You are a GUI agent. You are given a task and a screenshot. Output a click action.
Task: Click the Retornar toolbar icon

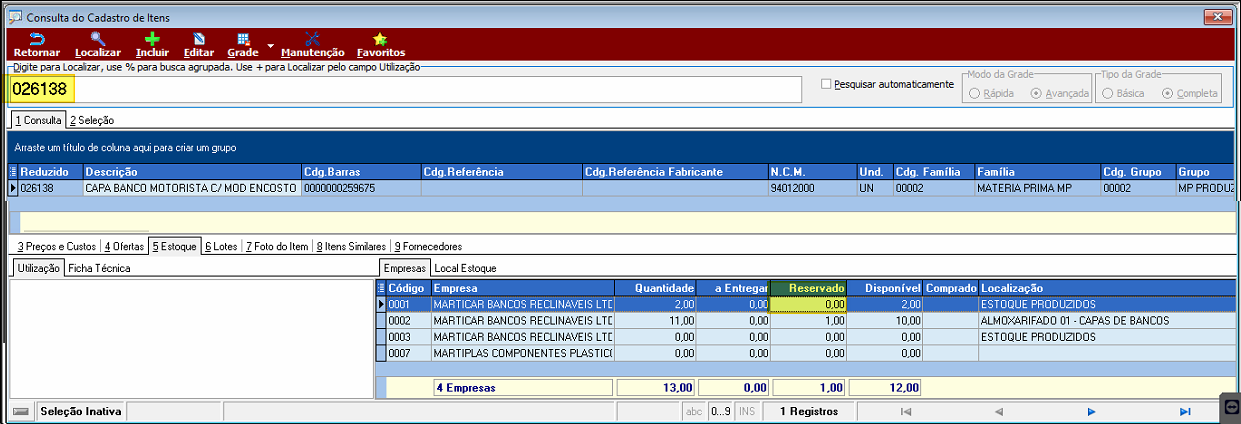[x=36, y=38]
